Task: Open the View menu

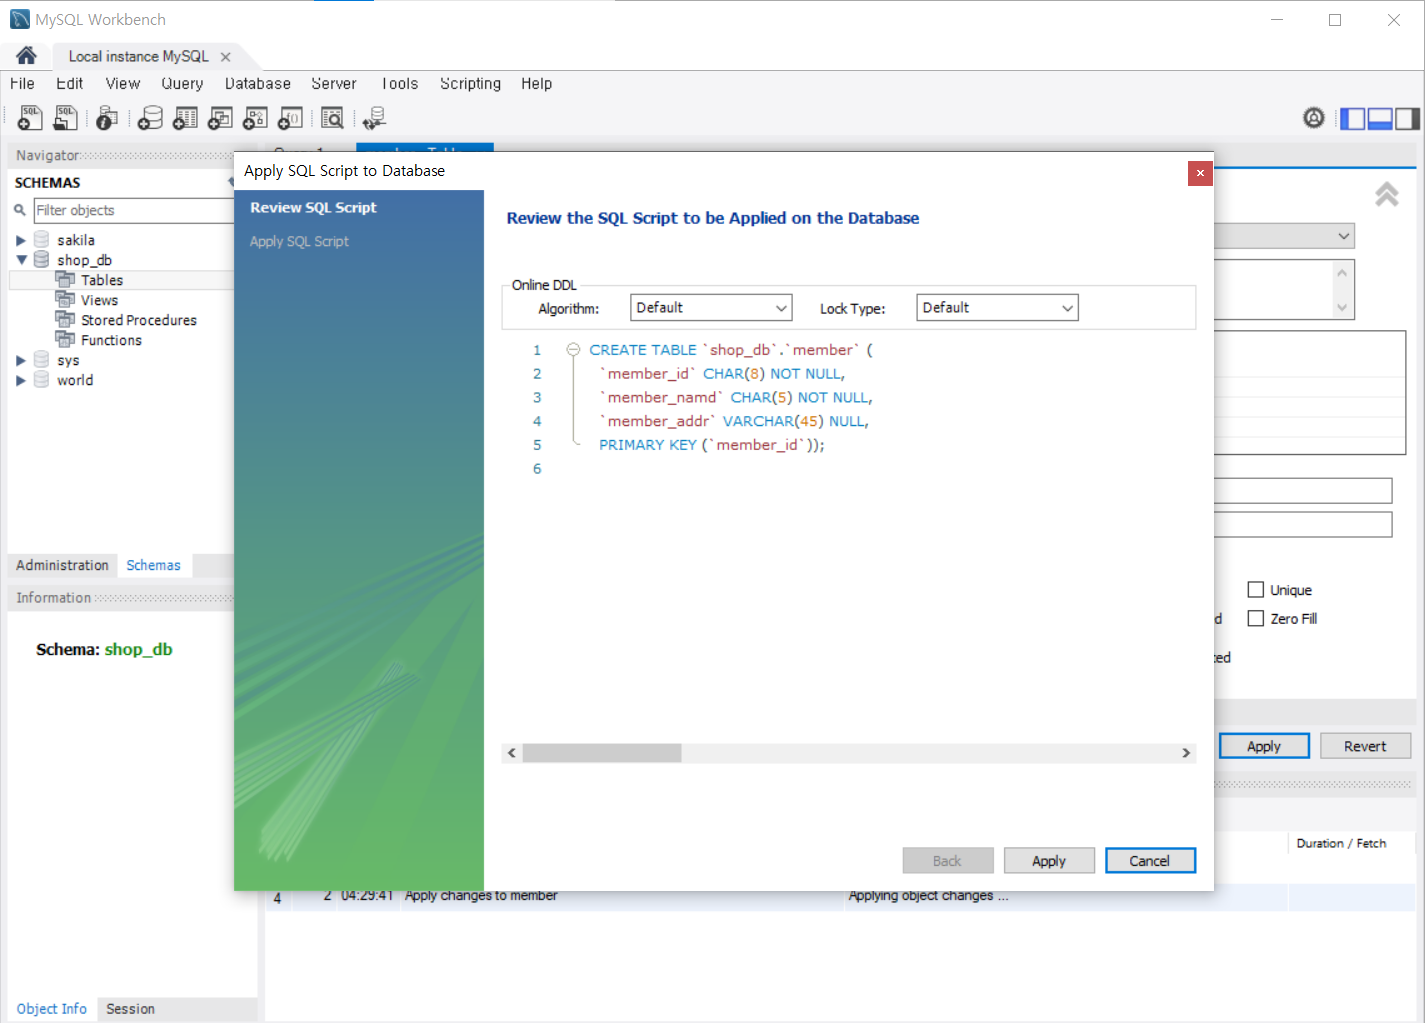Action: point(123,84)
